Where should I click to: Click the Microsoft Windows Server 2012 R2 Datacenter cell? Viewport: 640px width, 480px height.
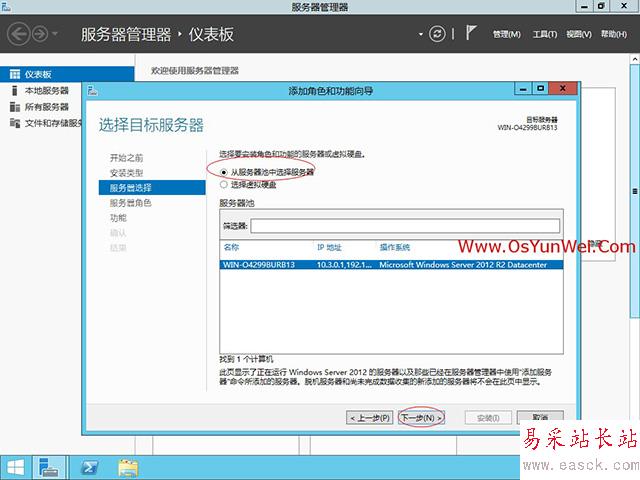pos(463,264)
